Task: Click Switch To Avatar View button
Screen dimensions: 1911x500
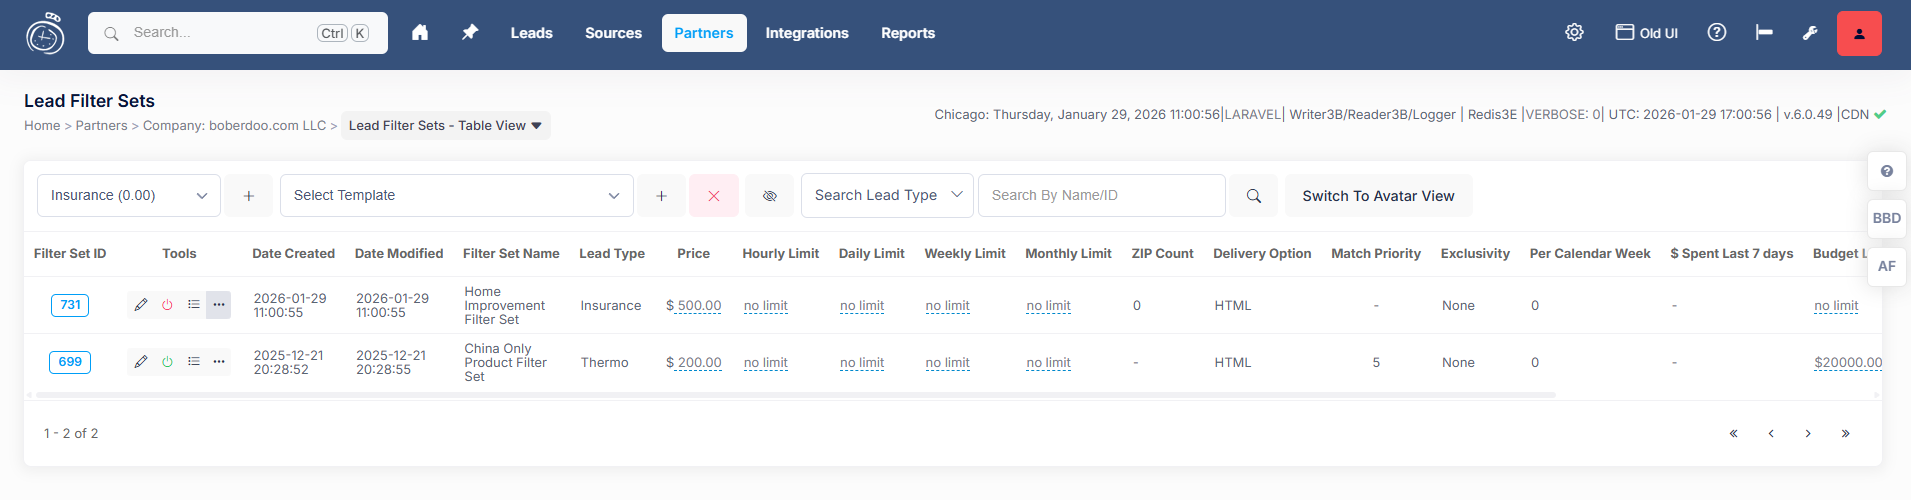Action: click(x=1377, y=196)
